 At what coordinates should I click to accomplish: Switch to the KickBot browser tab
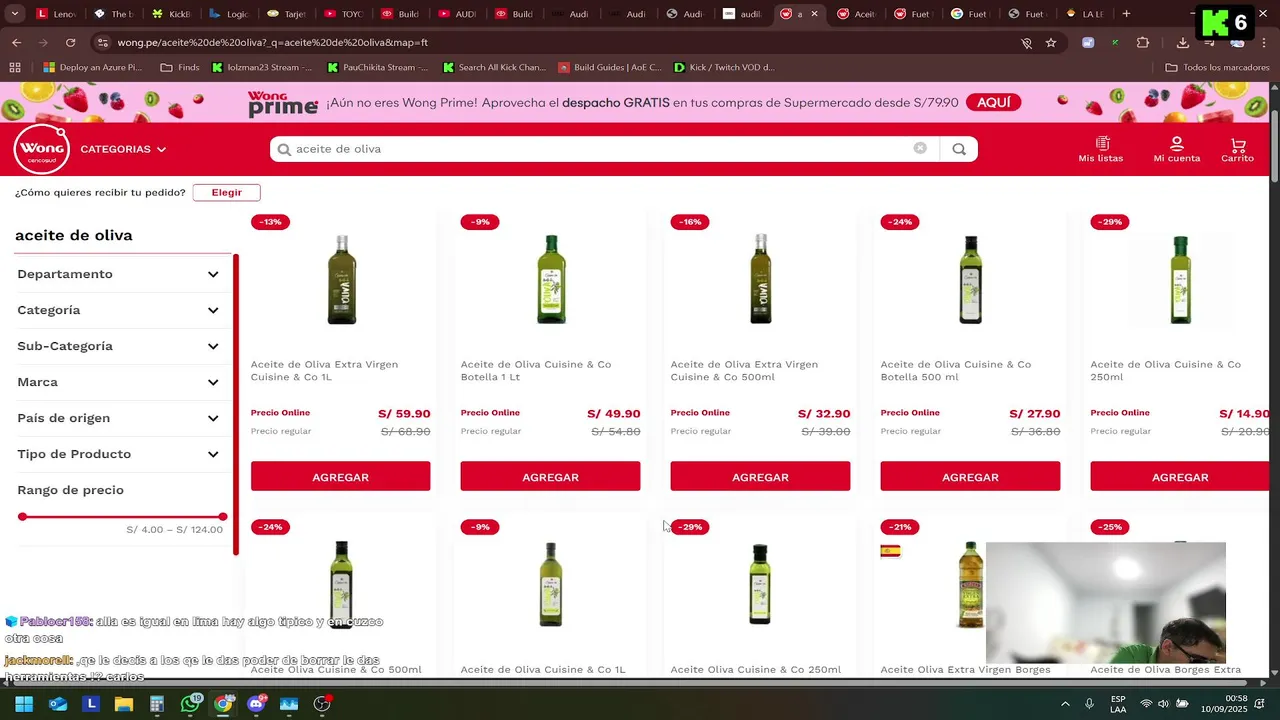[171, 14]
